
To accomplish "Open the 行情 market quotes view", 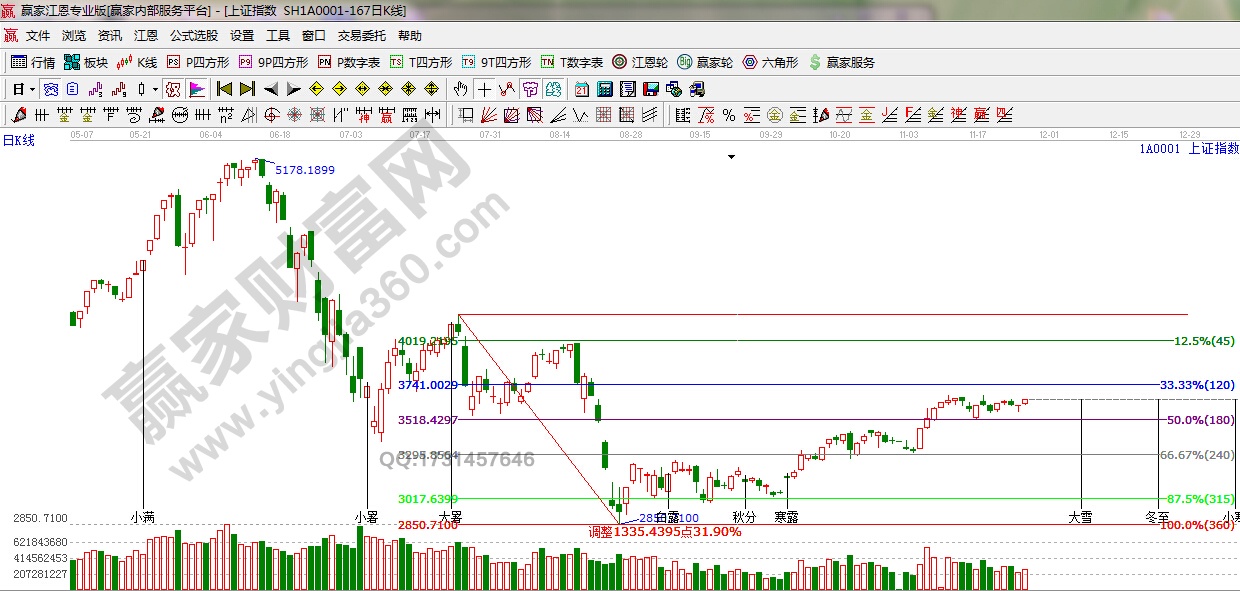I will (33, 62).
